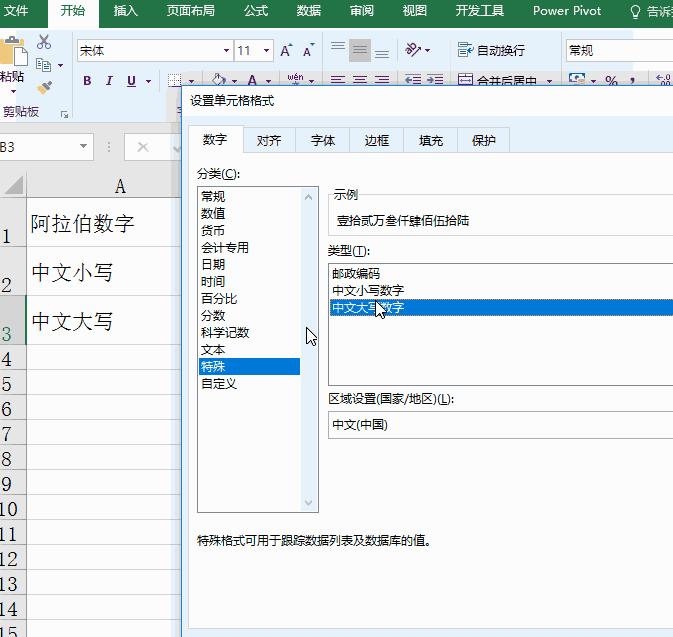
Task: Click the increase indent icon
Action: [x=435, y=80]
